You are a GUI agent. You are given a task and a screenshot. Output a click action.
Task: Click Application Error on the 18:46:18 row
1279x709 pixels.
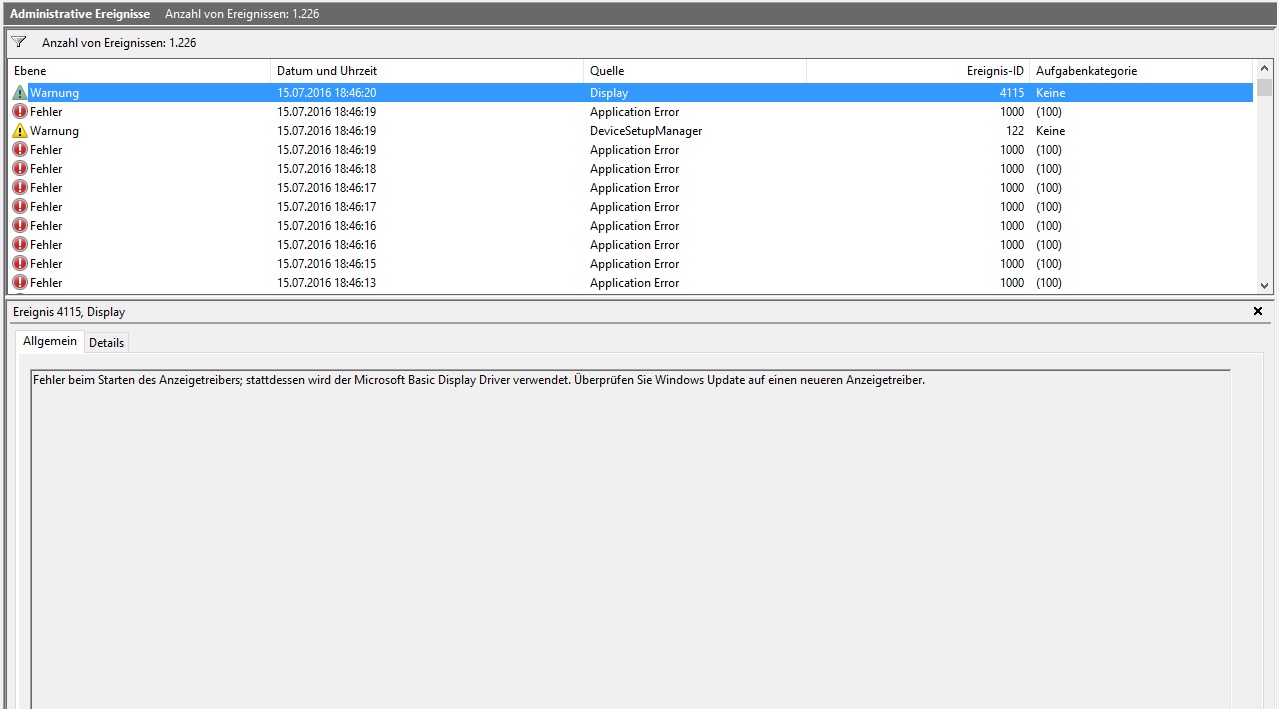[634, 169]
